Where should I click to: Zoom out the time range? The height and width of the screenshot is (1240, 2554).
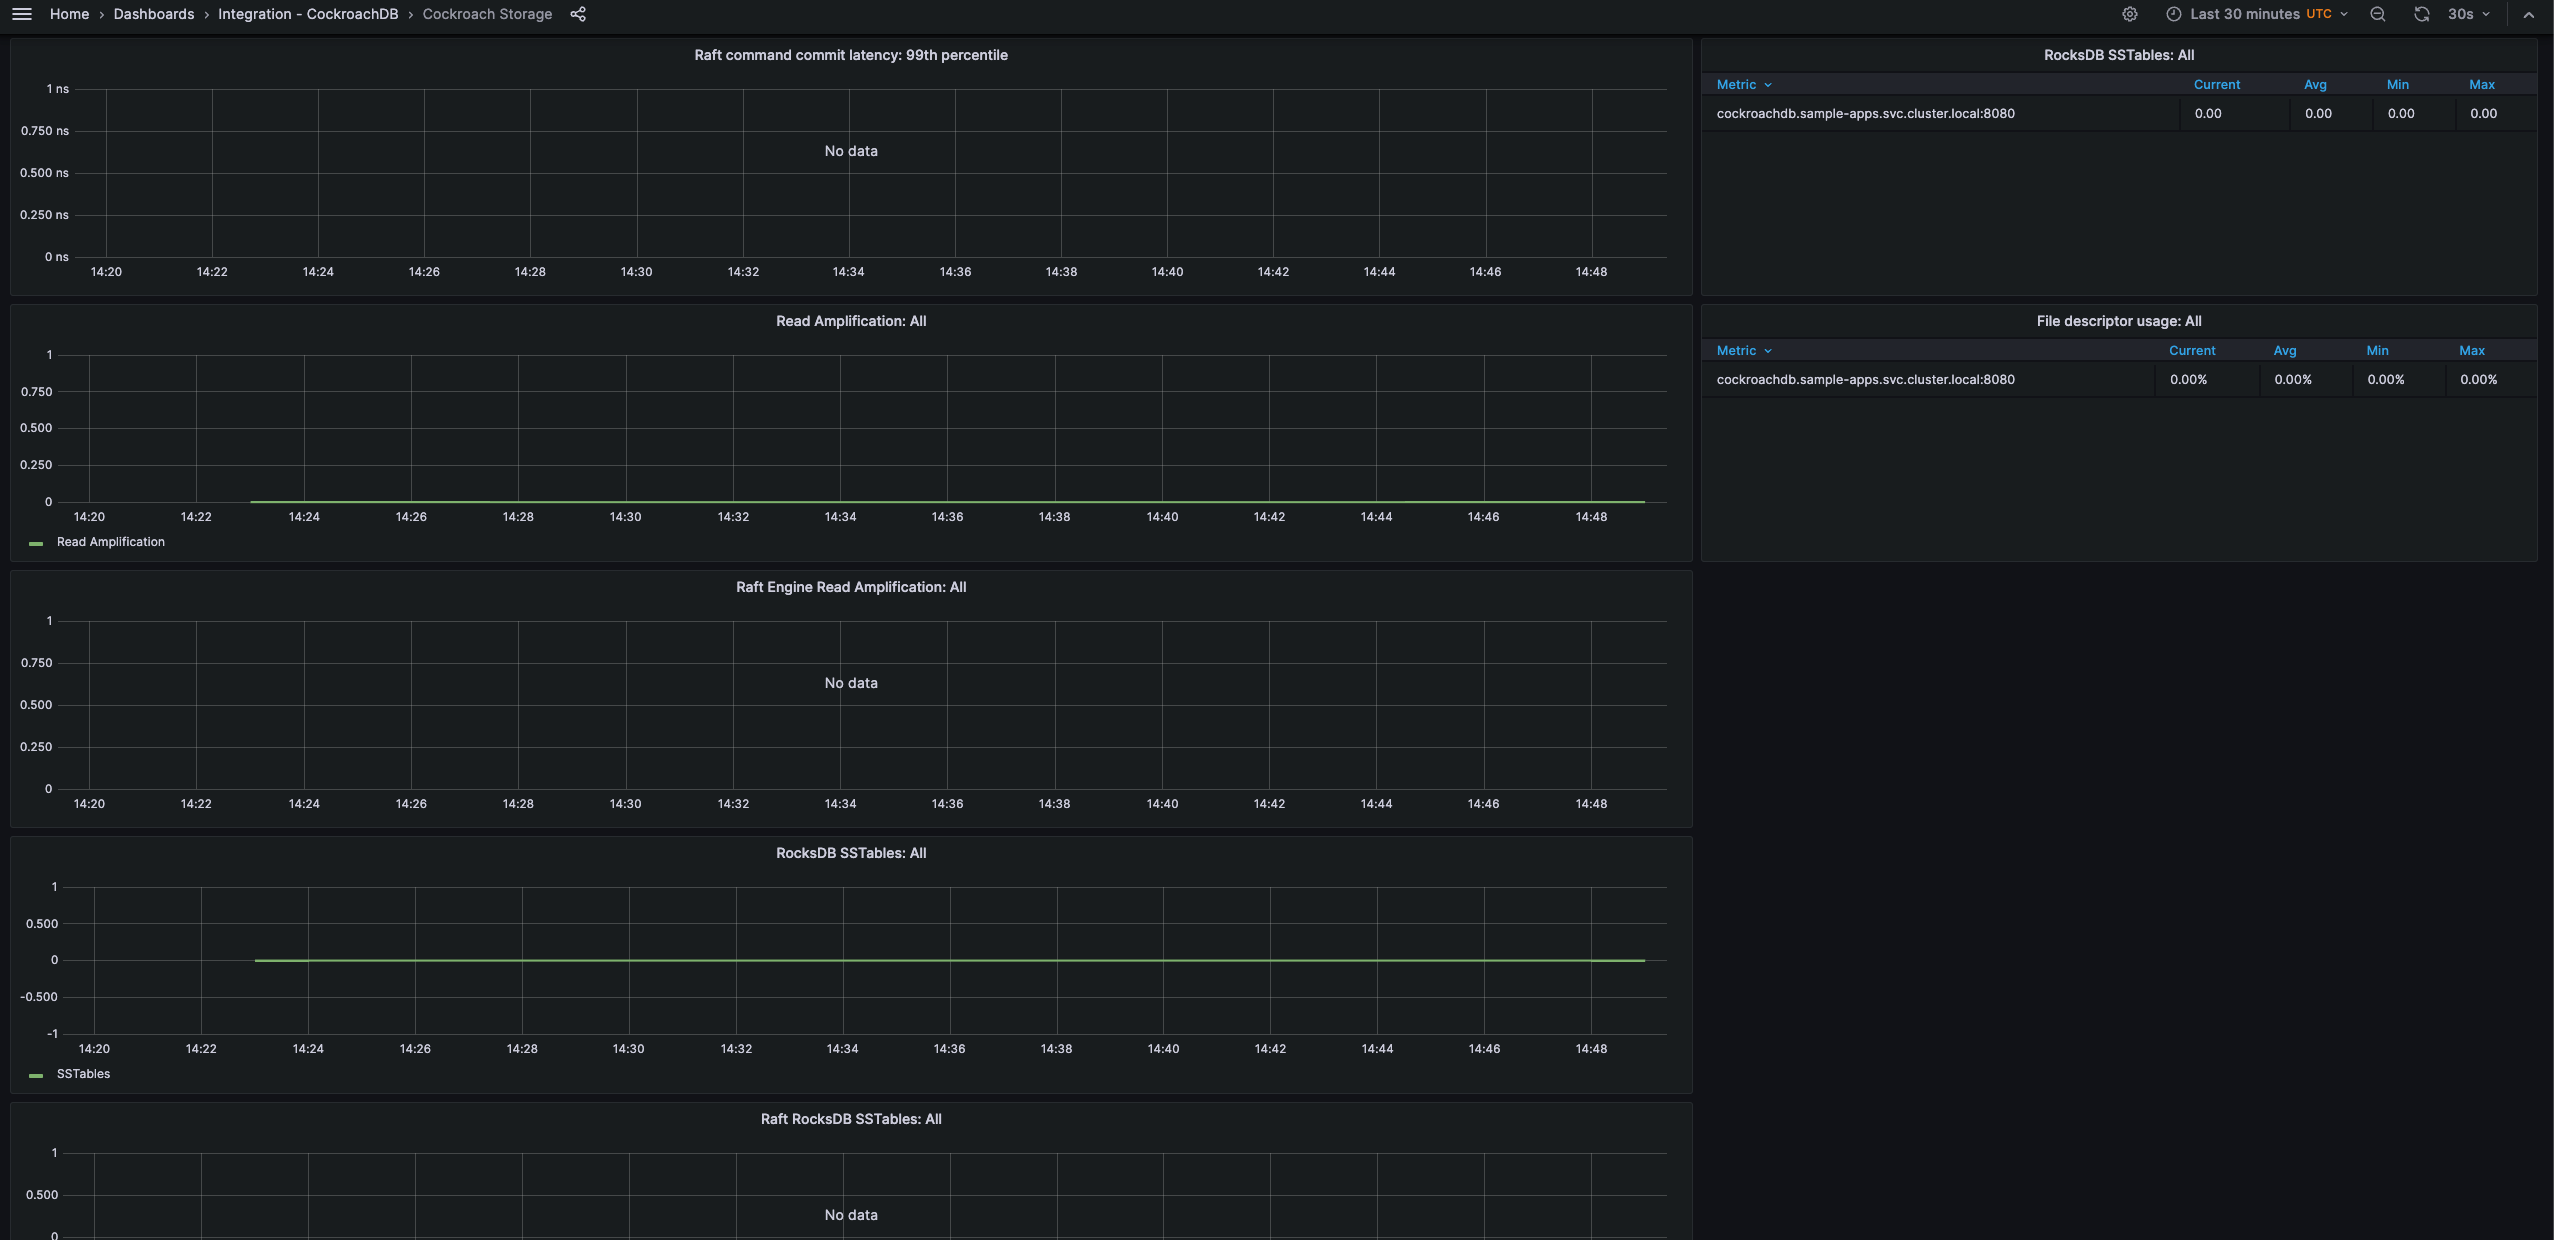tap(2377, 14)
